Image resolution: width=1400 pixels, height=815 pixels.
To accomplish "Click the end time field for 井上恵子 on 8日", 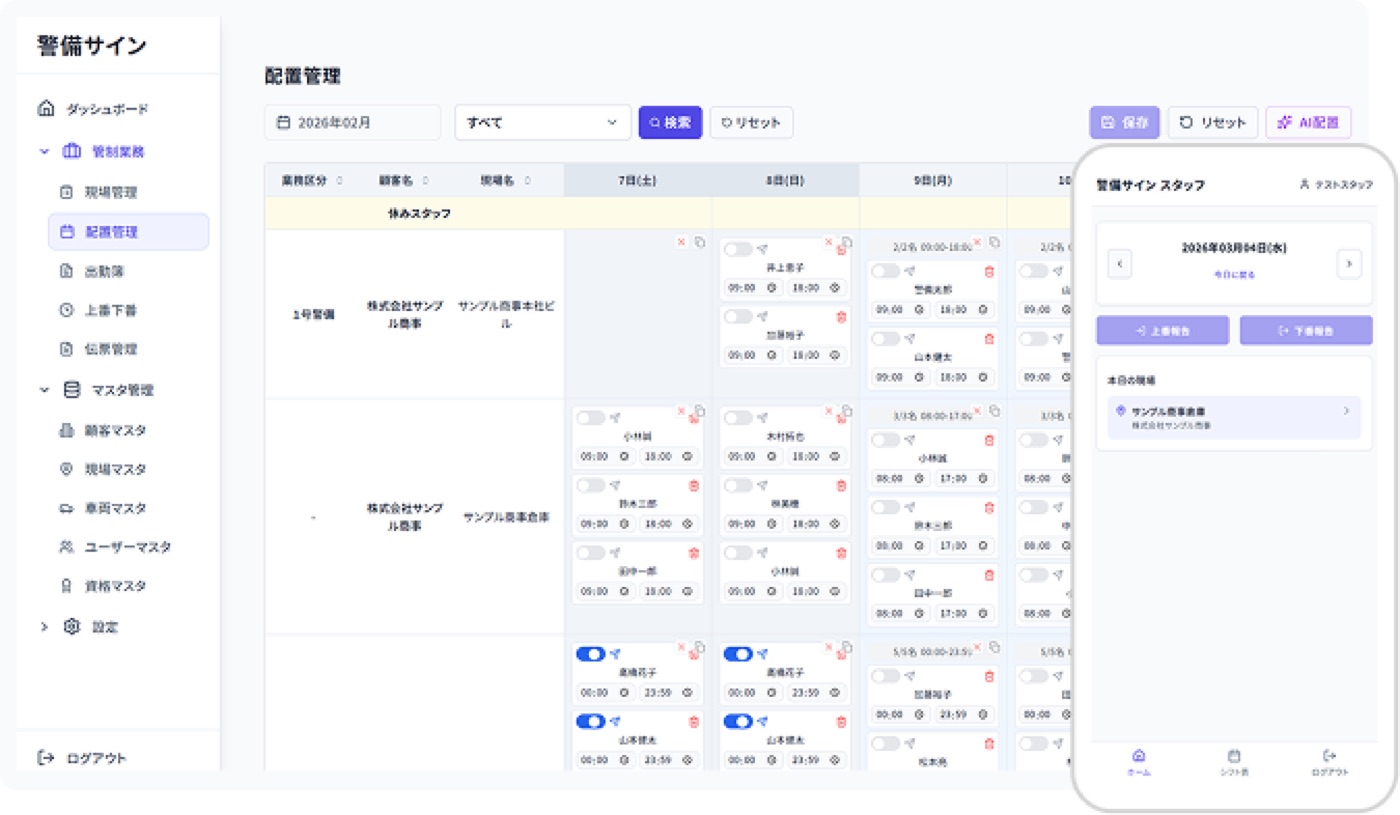I will pos(816,287).
